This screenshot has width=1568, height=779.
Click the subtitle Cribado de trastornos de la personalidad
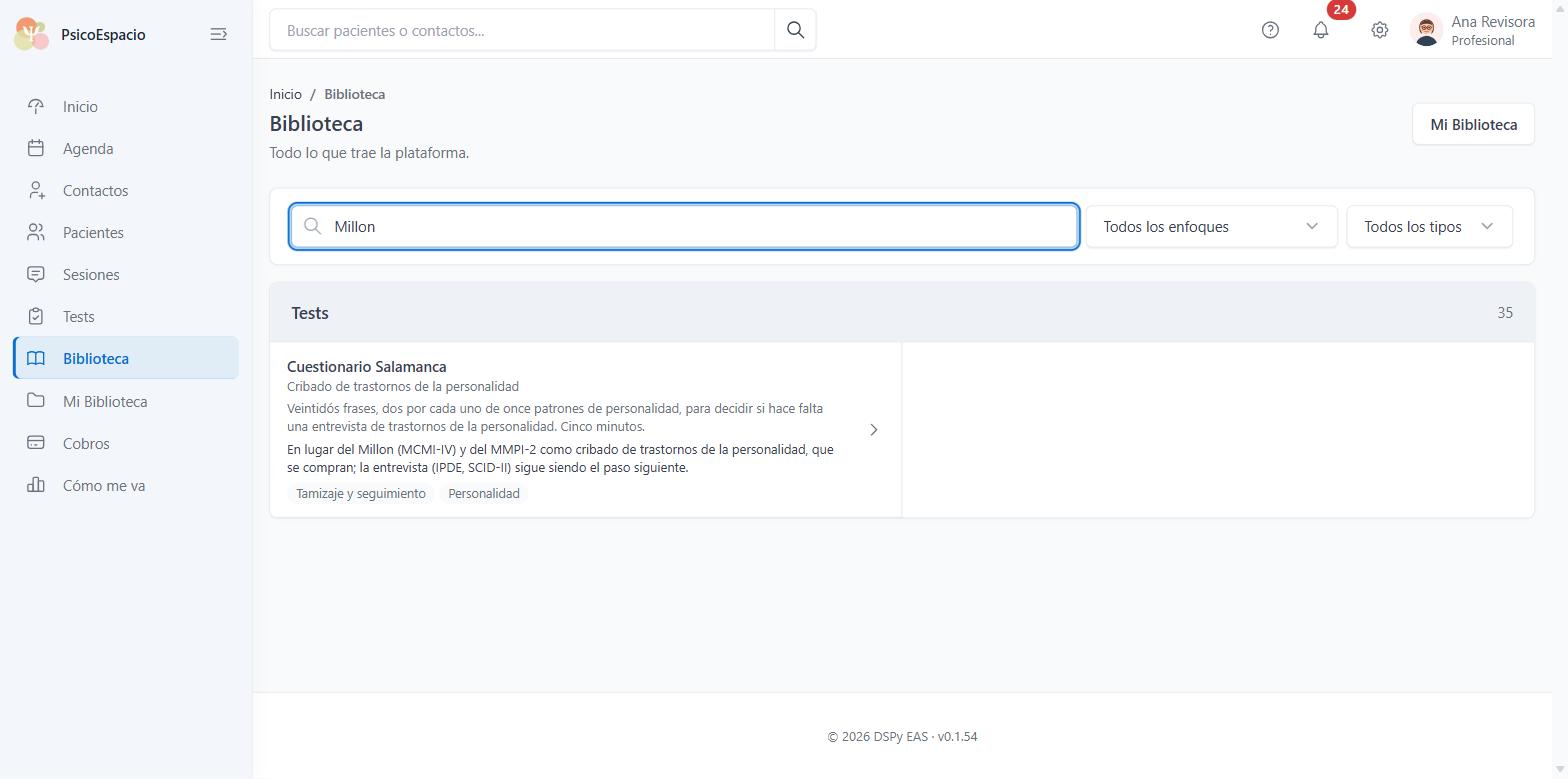pos(403,386)
